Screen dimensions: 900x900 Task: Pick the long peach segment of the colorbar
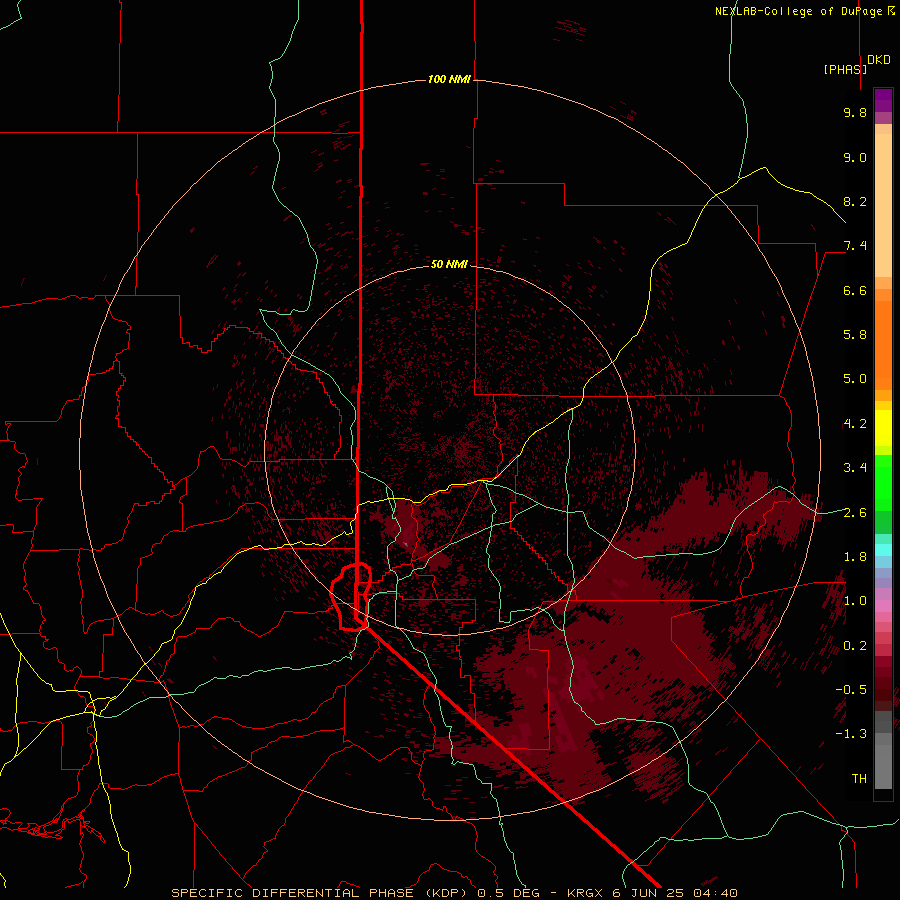point(883,205)
